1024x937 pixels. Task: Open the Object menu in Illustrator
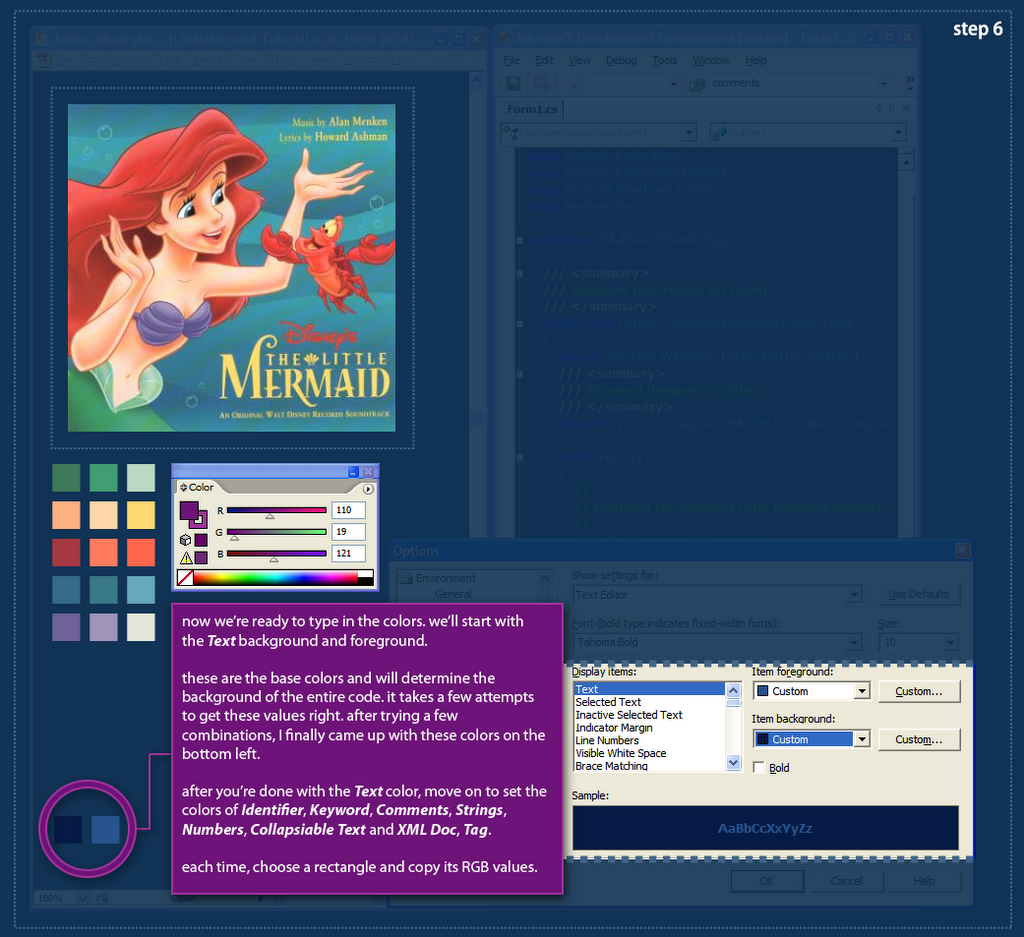click(131, 59)
